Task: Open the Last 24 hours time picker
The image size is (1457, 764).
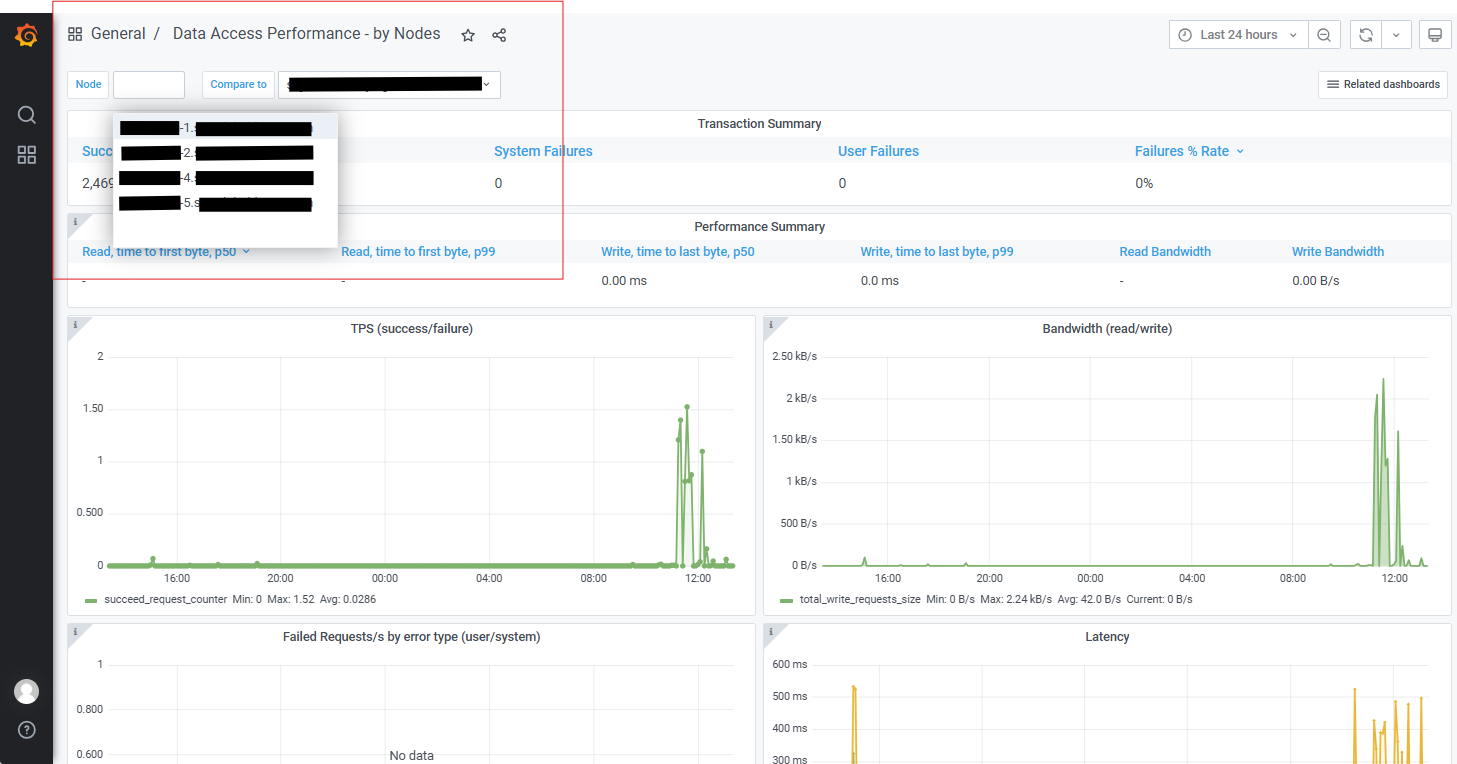Action: 1237,34
